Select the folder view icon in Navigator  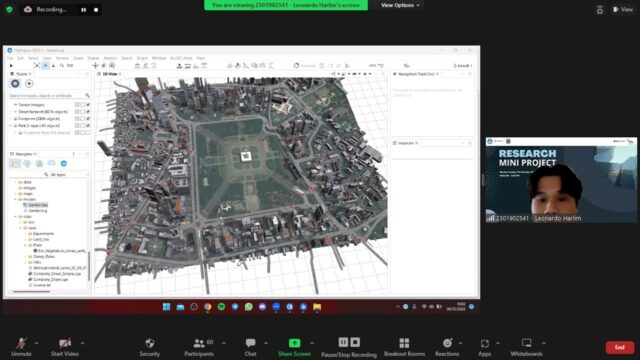click(15, 164)
